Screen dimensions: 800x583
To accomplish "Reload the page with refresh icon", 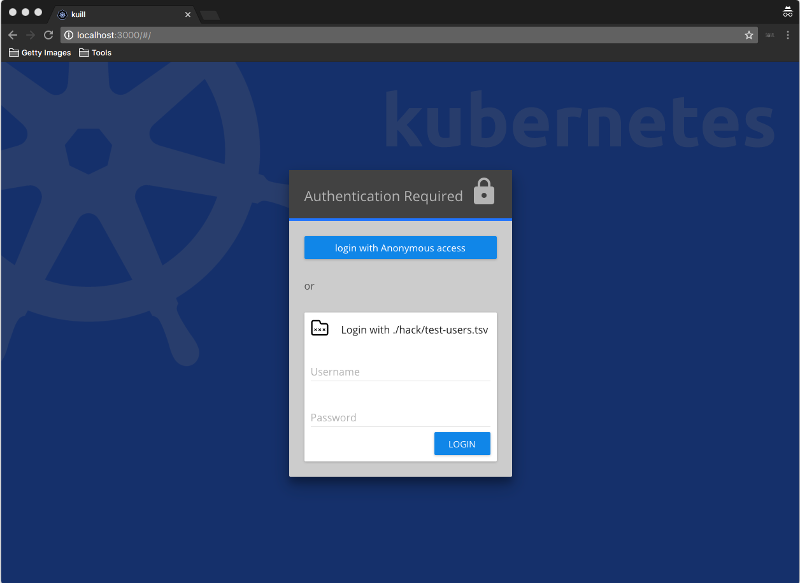I will [48, 35].
